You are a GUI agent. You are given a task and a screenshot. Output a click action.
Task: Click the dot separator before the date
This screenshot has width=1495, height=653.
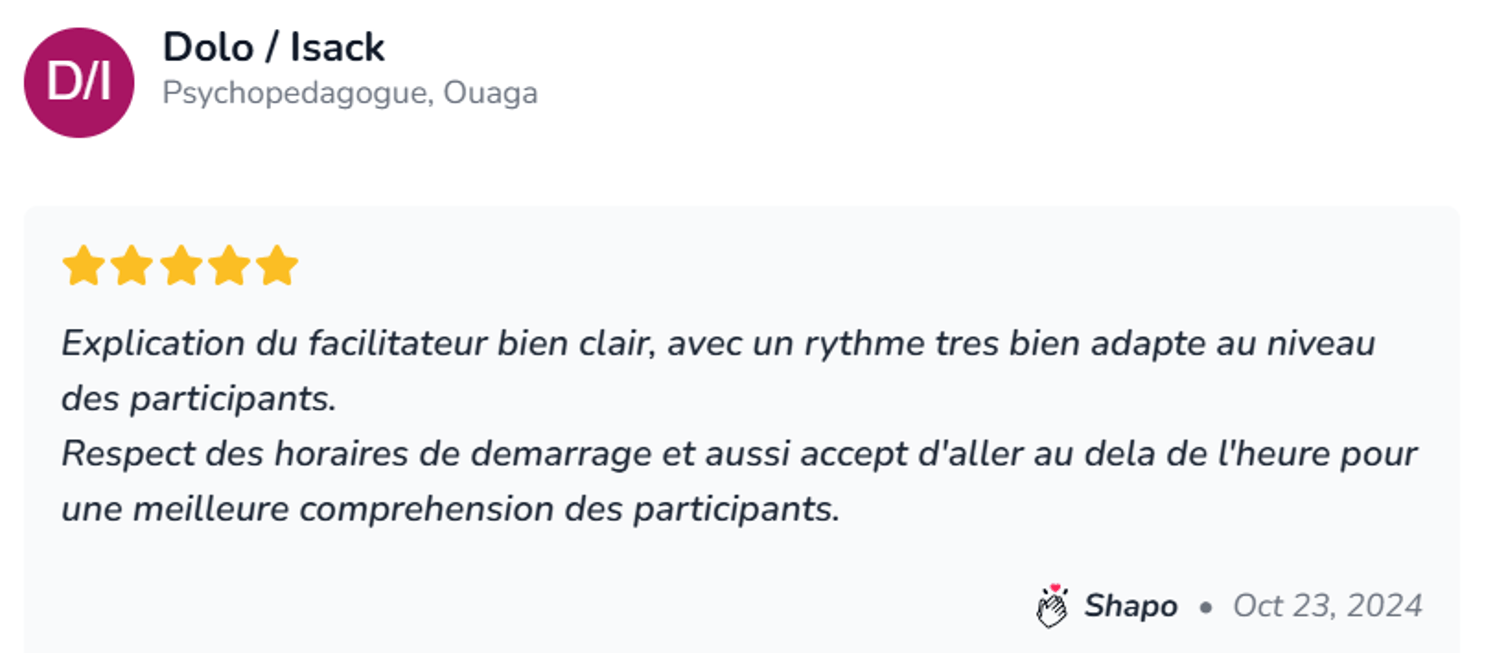(1205, 607)
